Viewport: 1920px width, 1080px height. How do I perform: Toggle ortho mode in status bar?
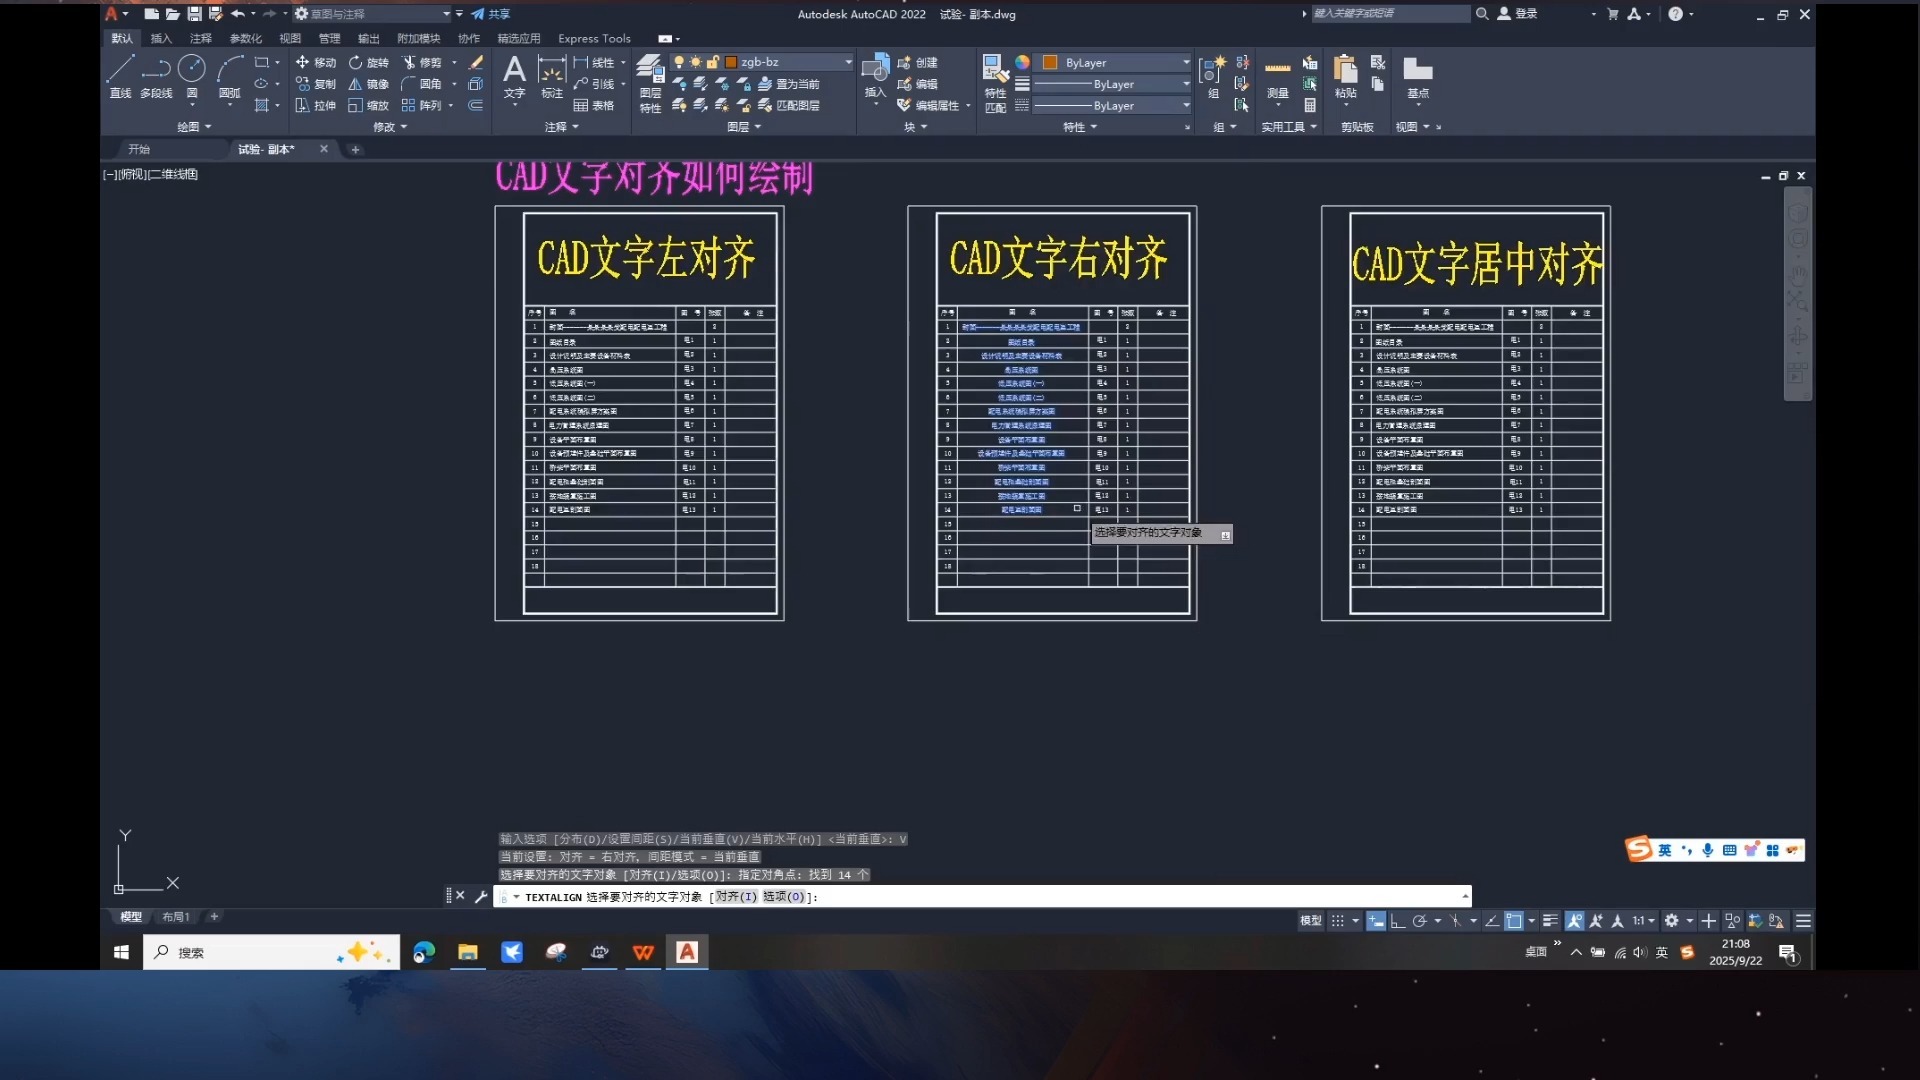coord(1397,921)
